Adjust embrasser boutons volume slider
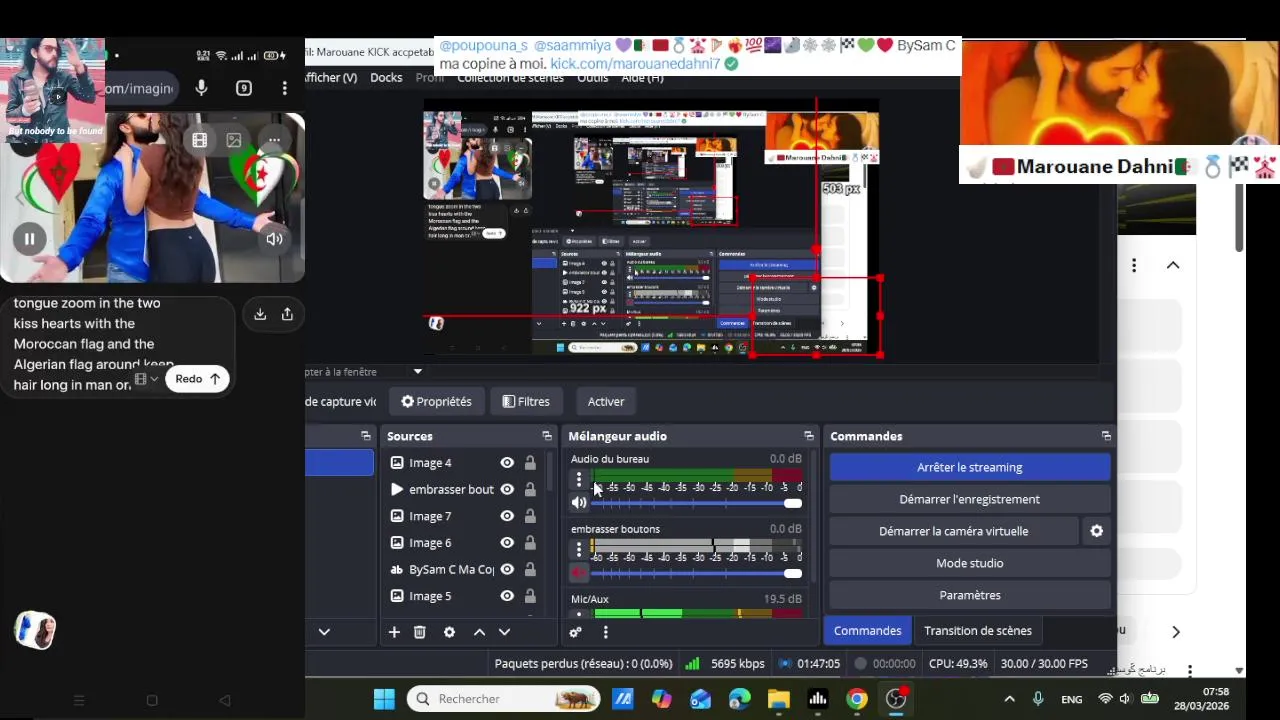 [x=697, y=573]
